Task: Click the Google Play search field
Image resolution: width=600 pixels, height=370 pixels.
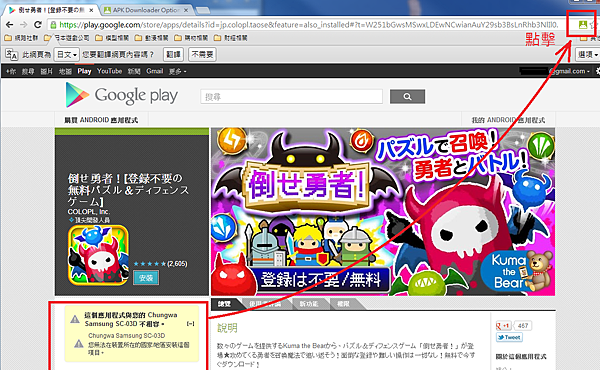Action: [291, 96]
